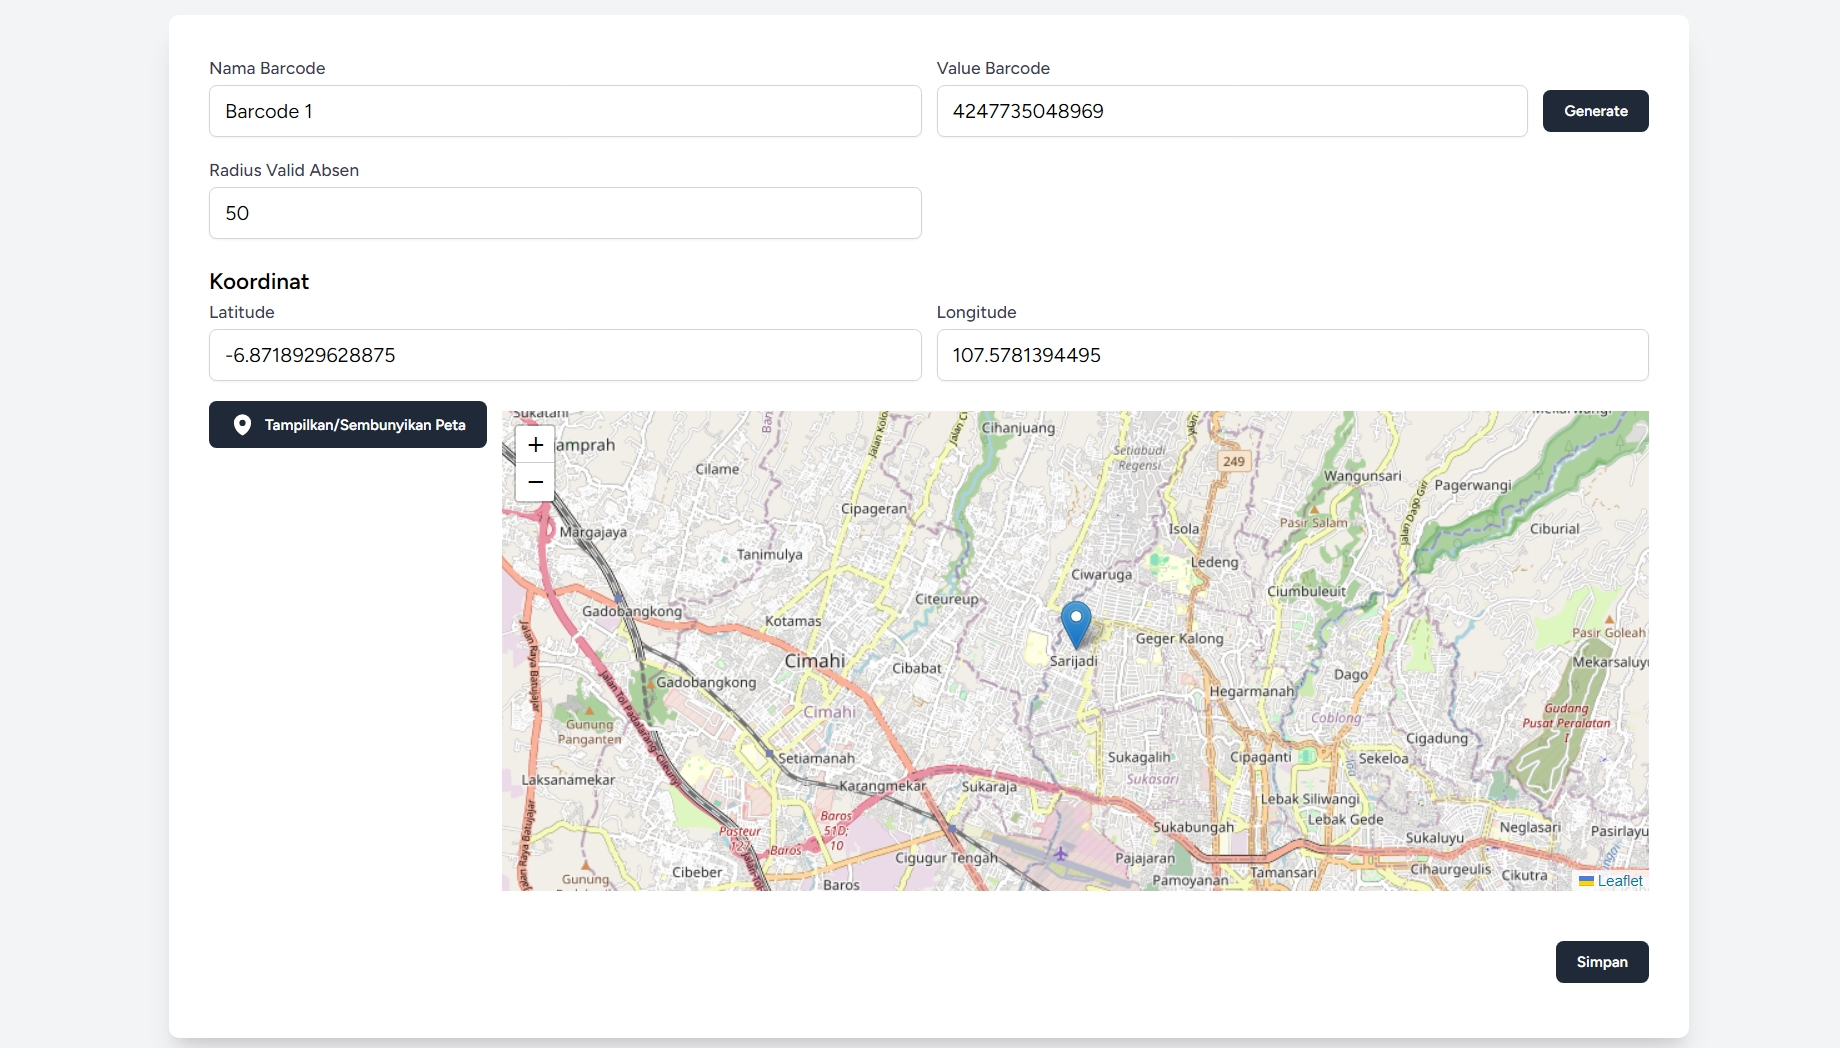
Task: Click the Dago label on the map
Action: point(1350,675)
